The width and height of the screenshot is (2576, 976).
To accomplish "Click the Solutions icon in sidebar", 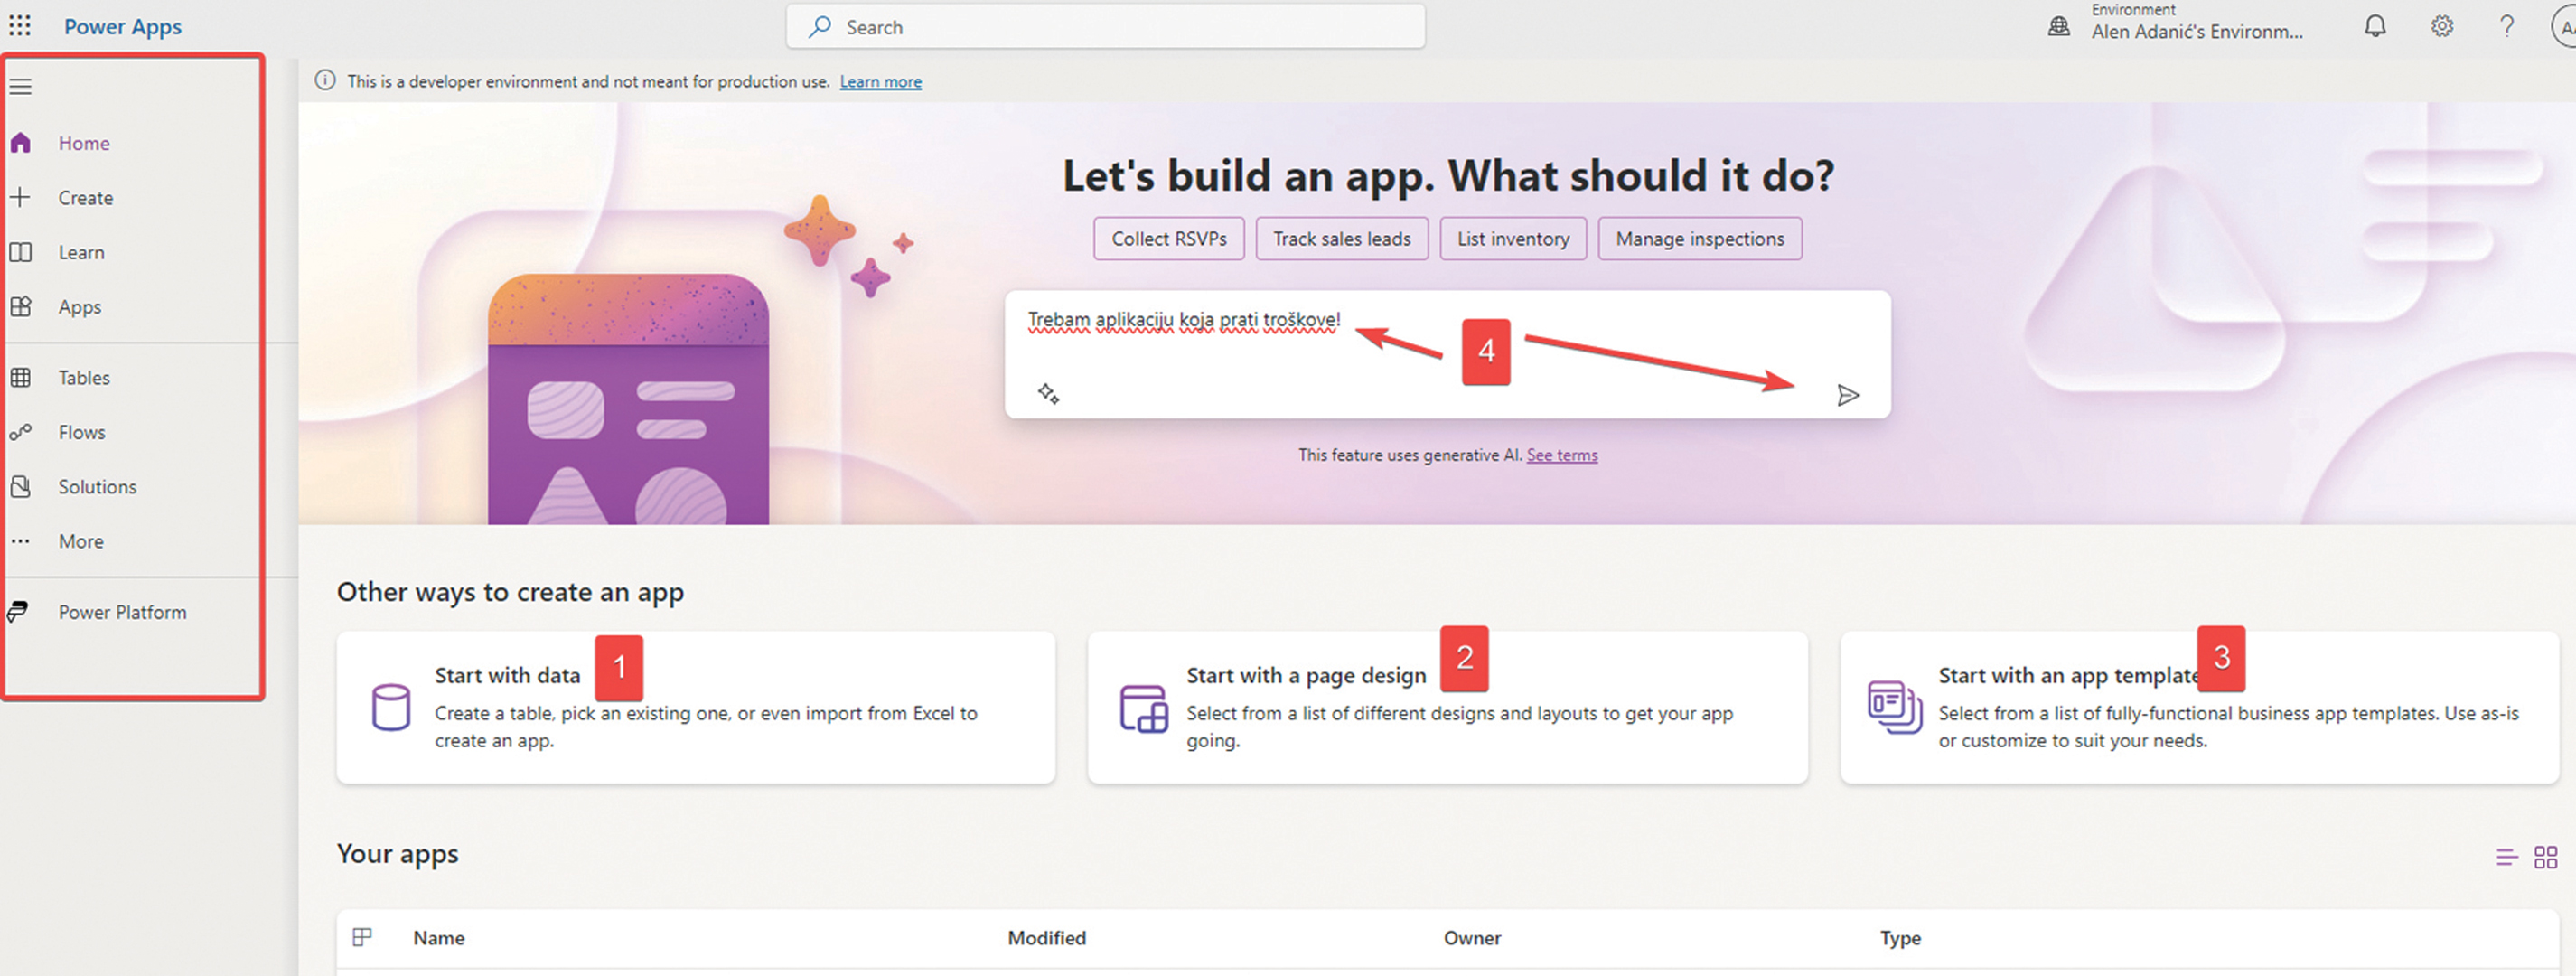I will 20,486.
